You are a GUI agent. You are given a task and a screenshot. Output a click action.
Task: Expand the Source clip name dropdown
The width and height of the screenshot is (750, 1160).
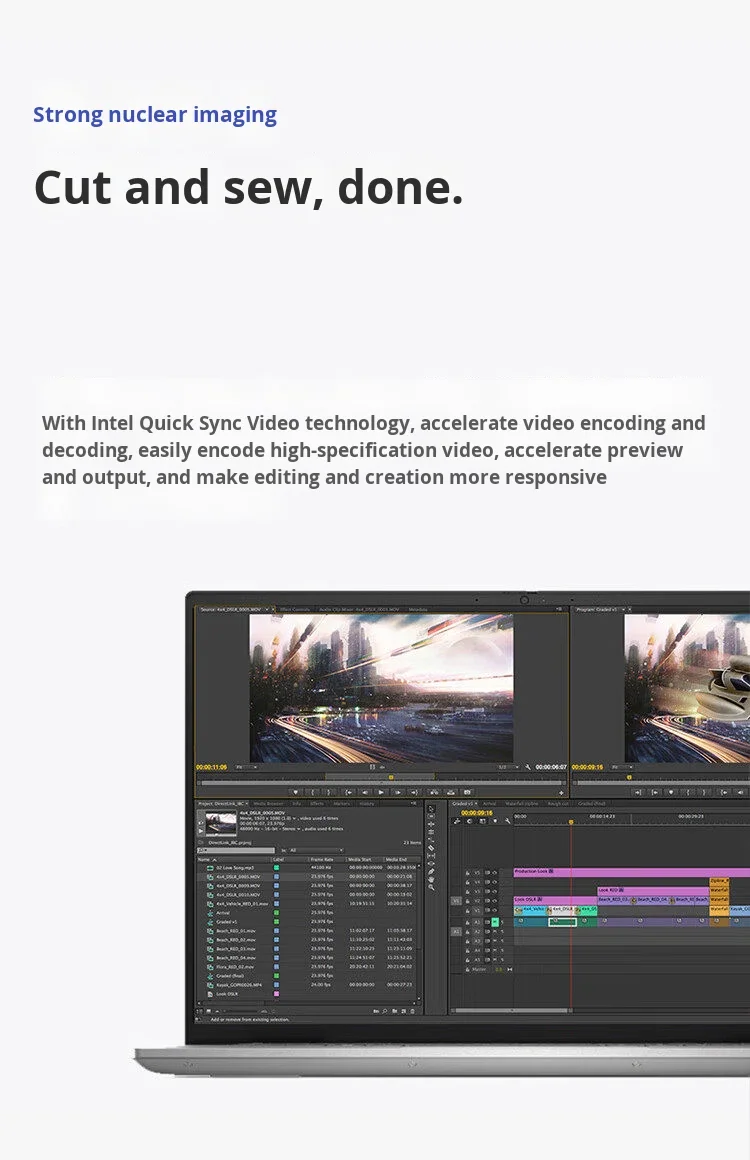(x=268, y=609)
